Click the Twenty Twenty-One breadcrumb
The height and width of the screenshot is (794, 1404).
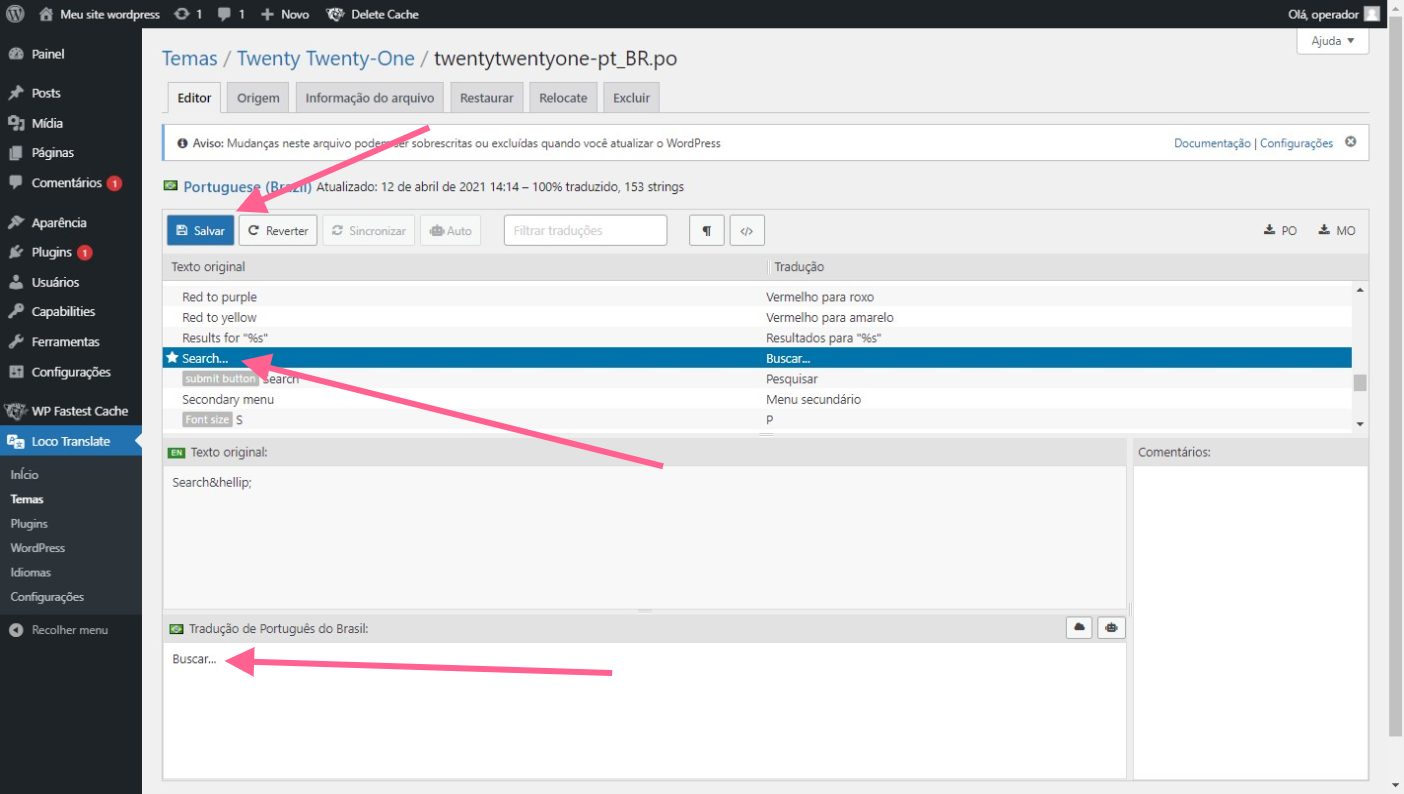point(326,59)
